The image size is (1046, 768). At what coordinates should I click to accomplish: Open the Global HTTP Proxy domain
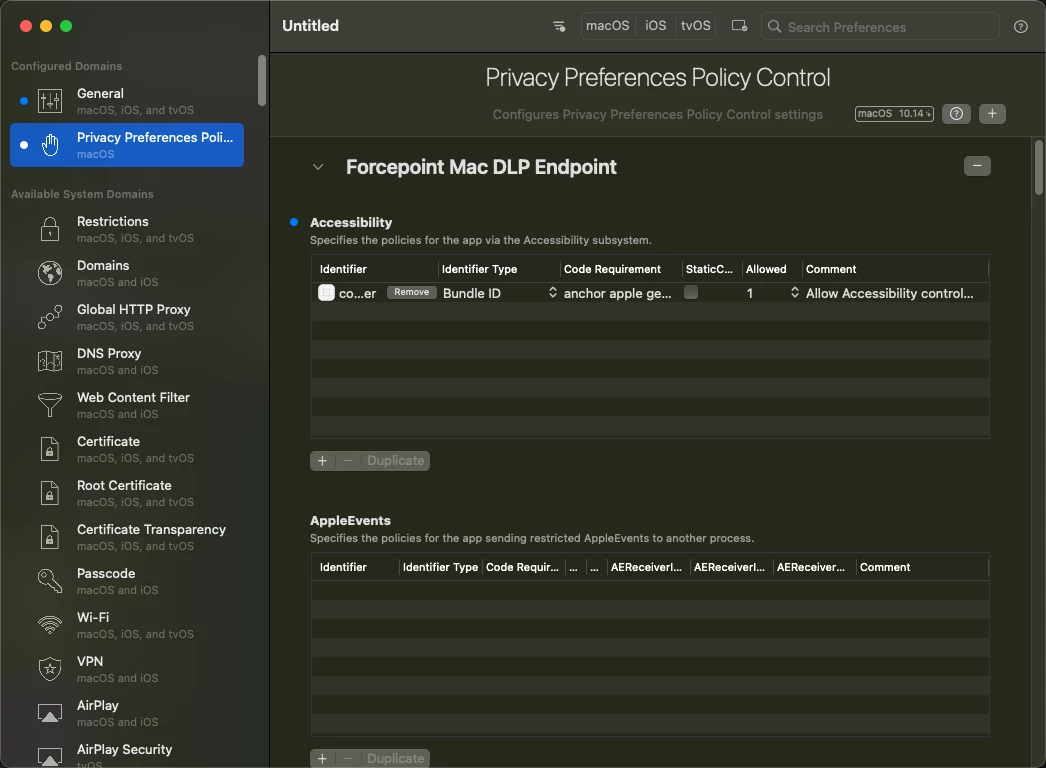pos(127,317)
